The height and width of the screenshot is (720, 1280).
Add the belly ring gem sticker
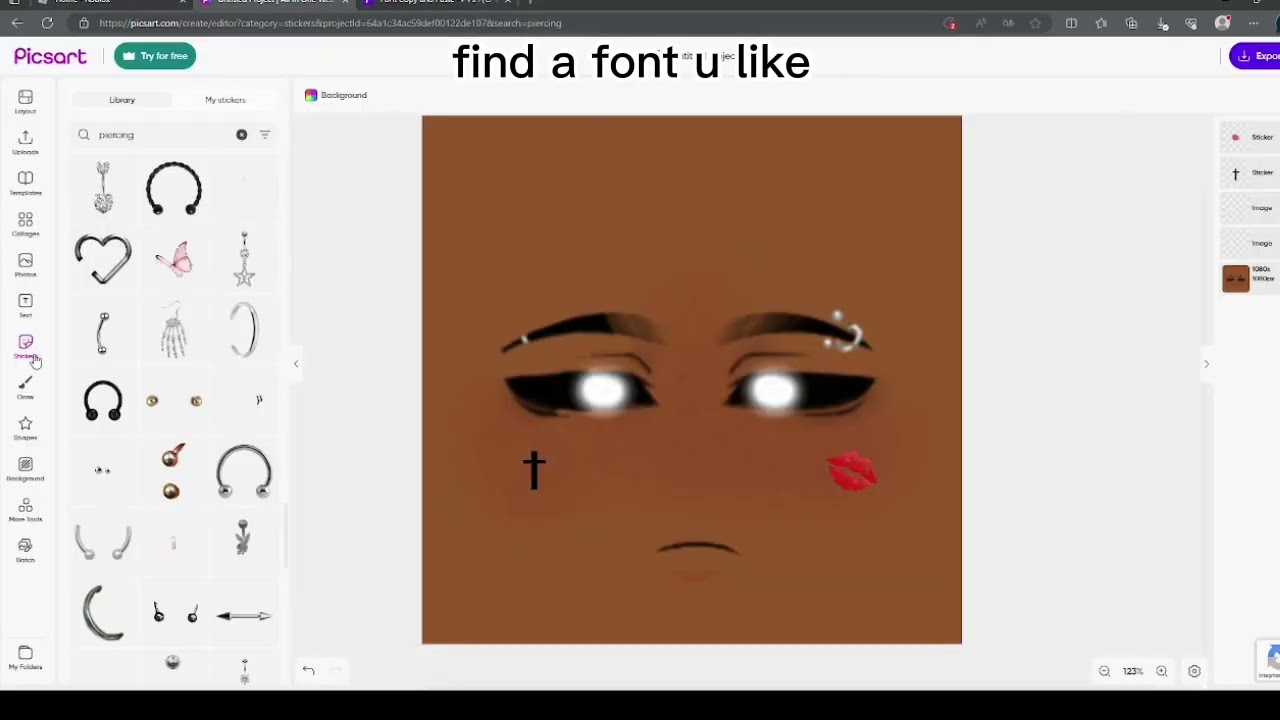103,188
